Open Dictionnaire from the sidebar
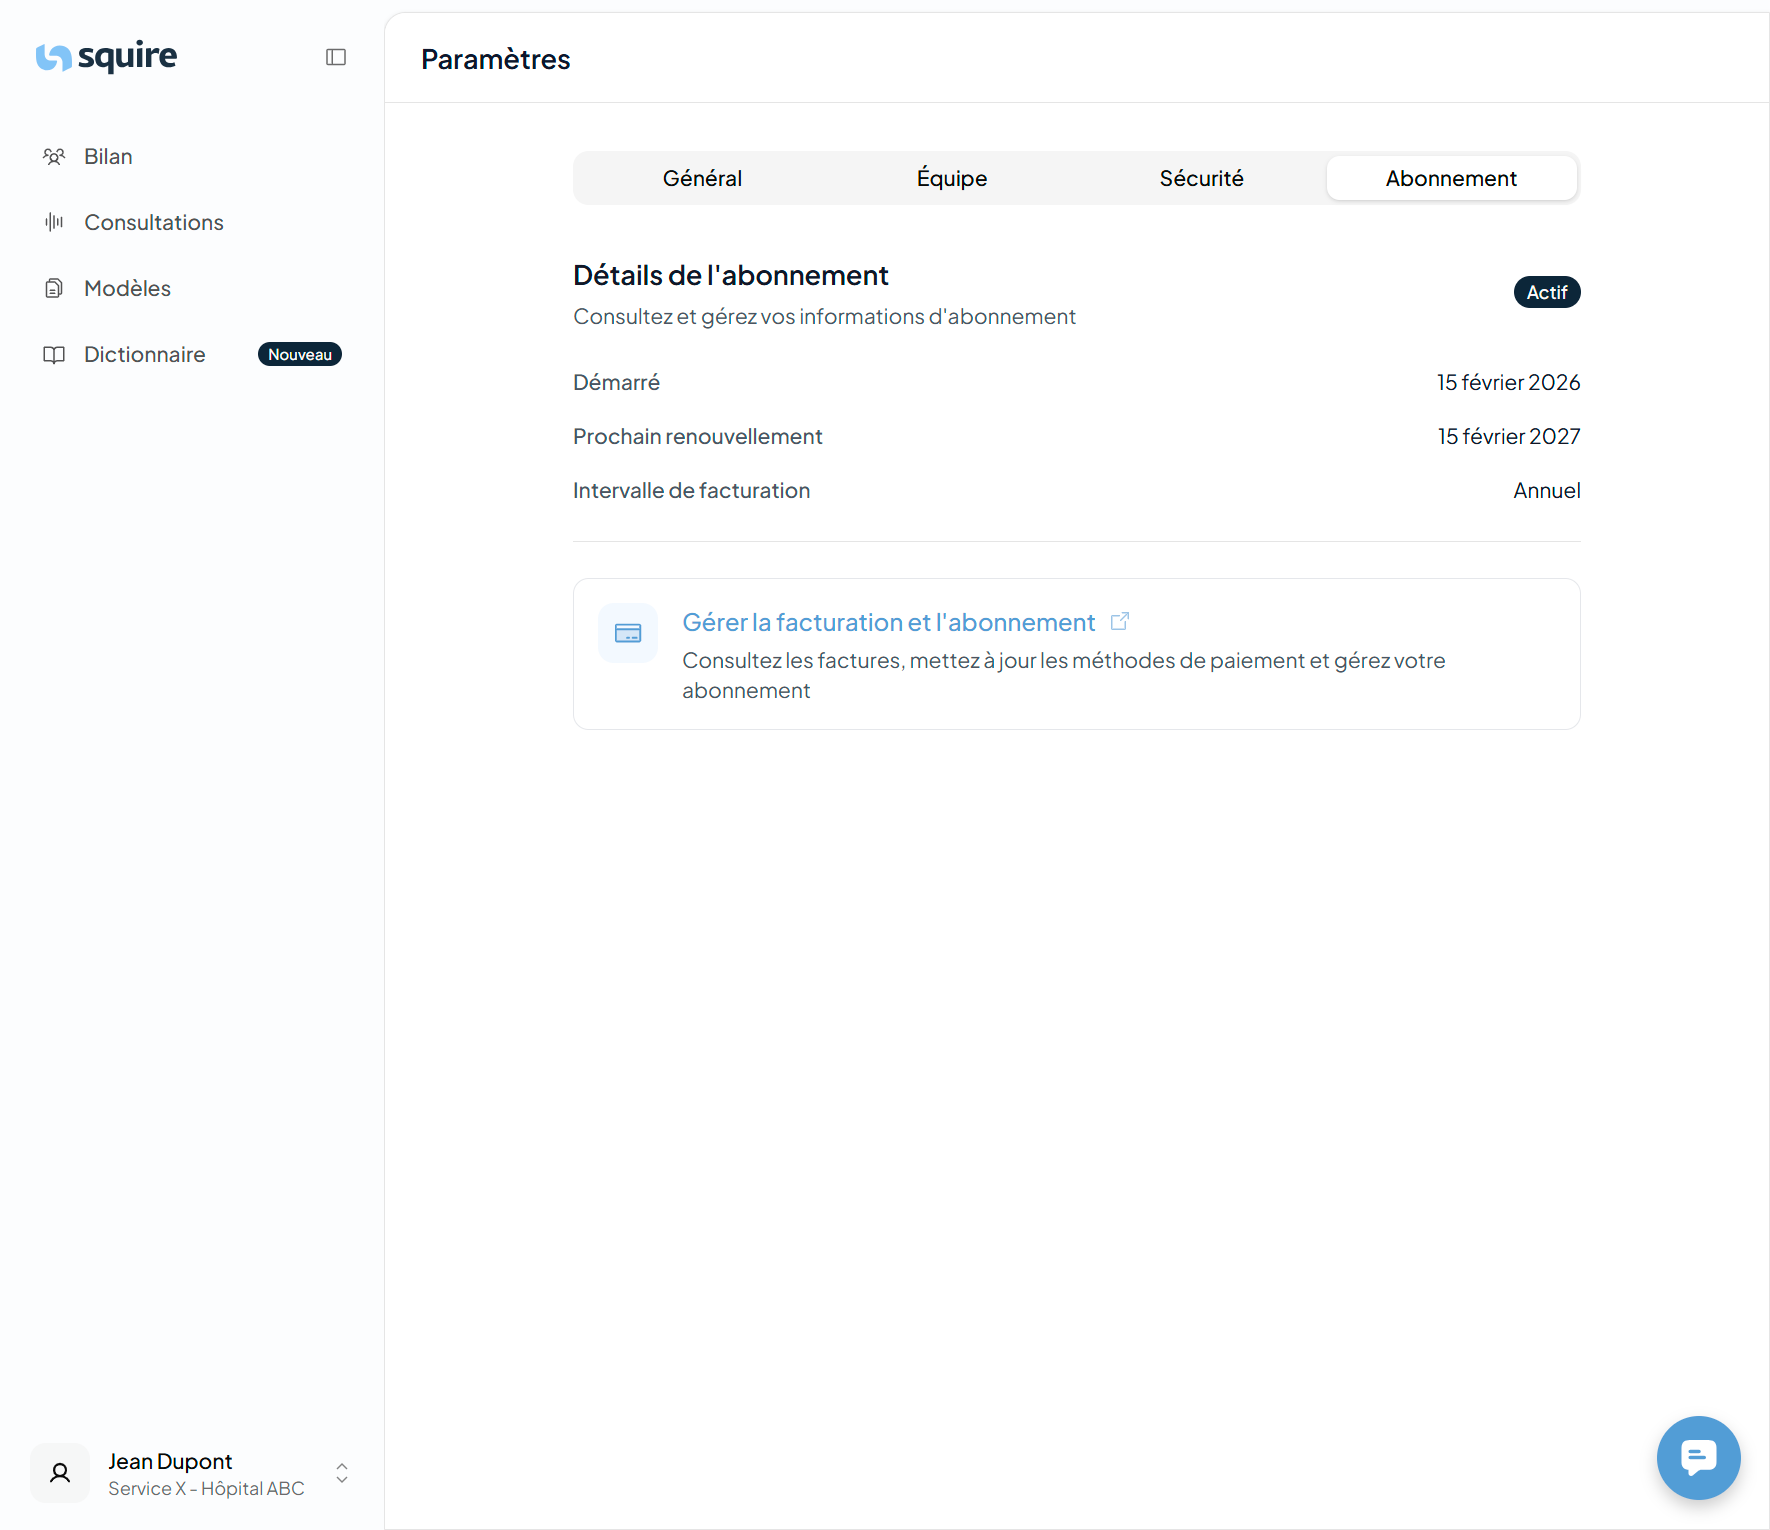This screenshot has width=1770, height=1530. [144, 354]
